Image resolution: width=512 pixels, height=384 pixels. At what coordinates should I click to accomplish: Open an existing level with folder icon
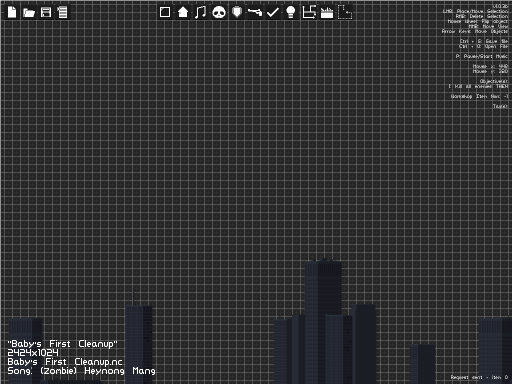point(29,13)
